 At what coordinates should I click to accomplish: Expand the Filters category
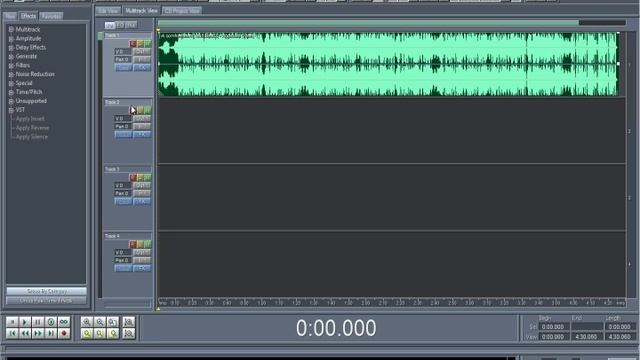[11, 65]
